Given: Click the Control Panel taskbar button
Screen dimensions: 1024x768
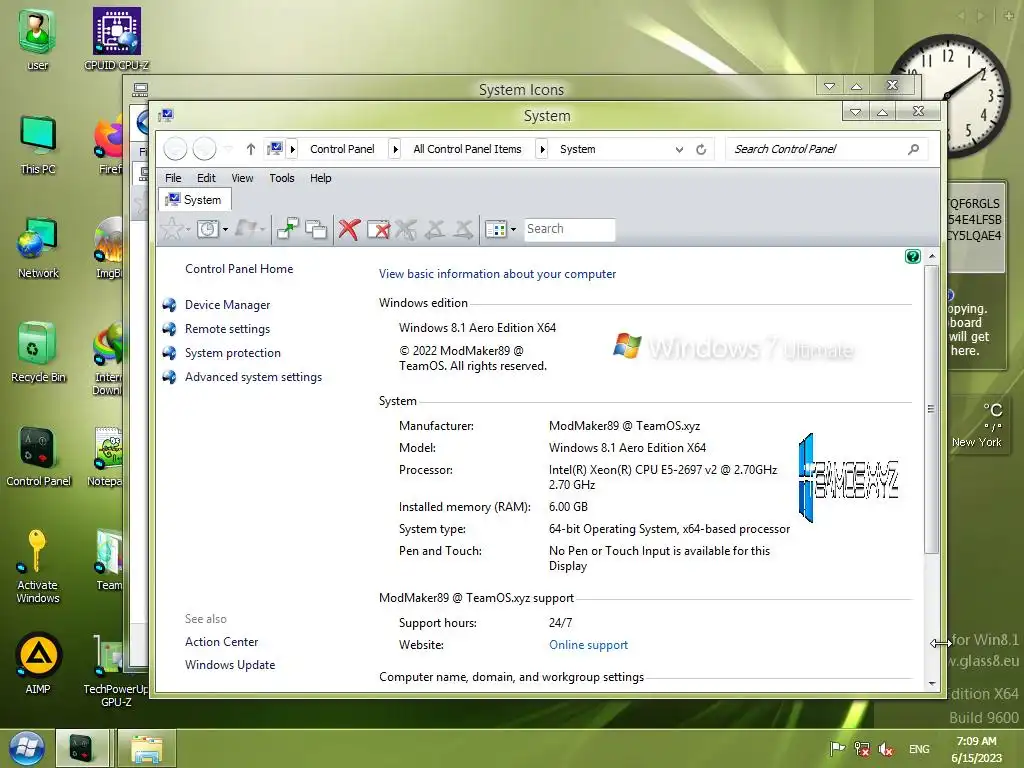Looking at the screenshot, I should pos(82,748).
